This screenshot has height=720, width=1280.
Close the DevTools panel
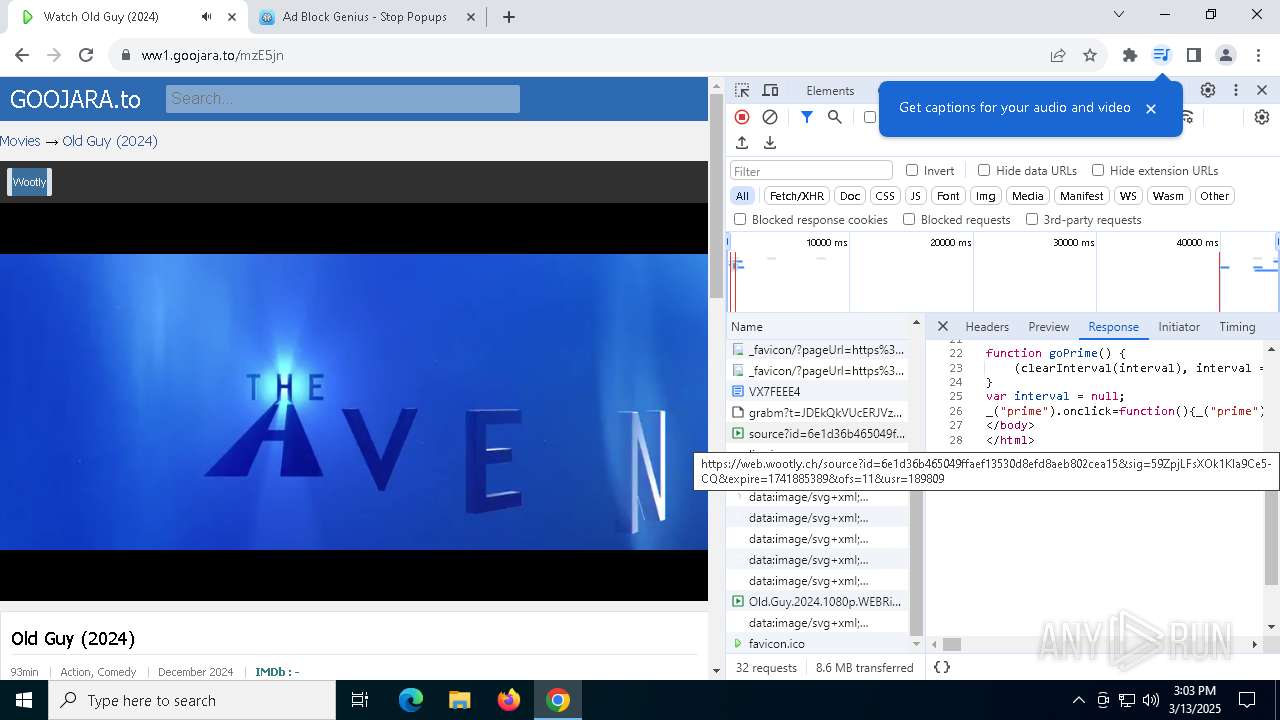coord(1262,90)
